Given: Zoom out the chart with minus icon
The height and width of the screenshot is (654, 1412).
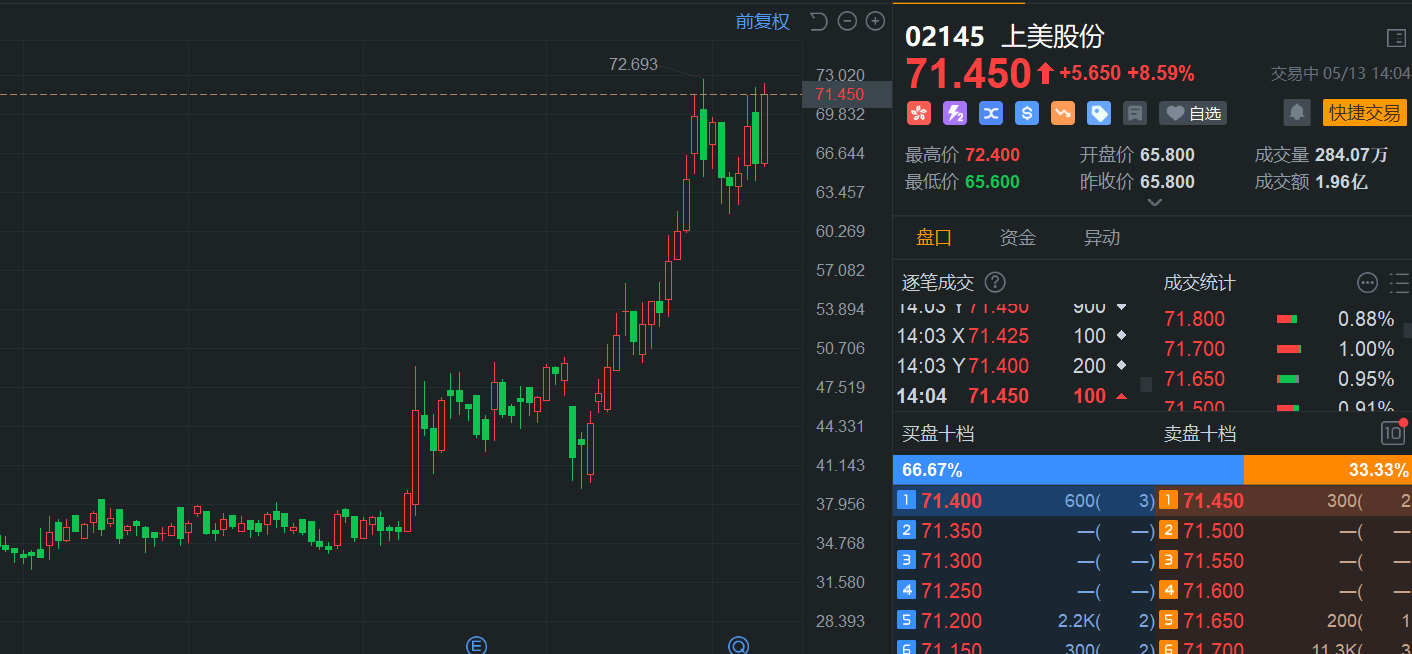Looking at the screenshot, I should [x=847, y=21].
